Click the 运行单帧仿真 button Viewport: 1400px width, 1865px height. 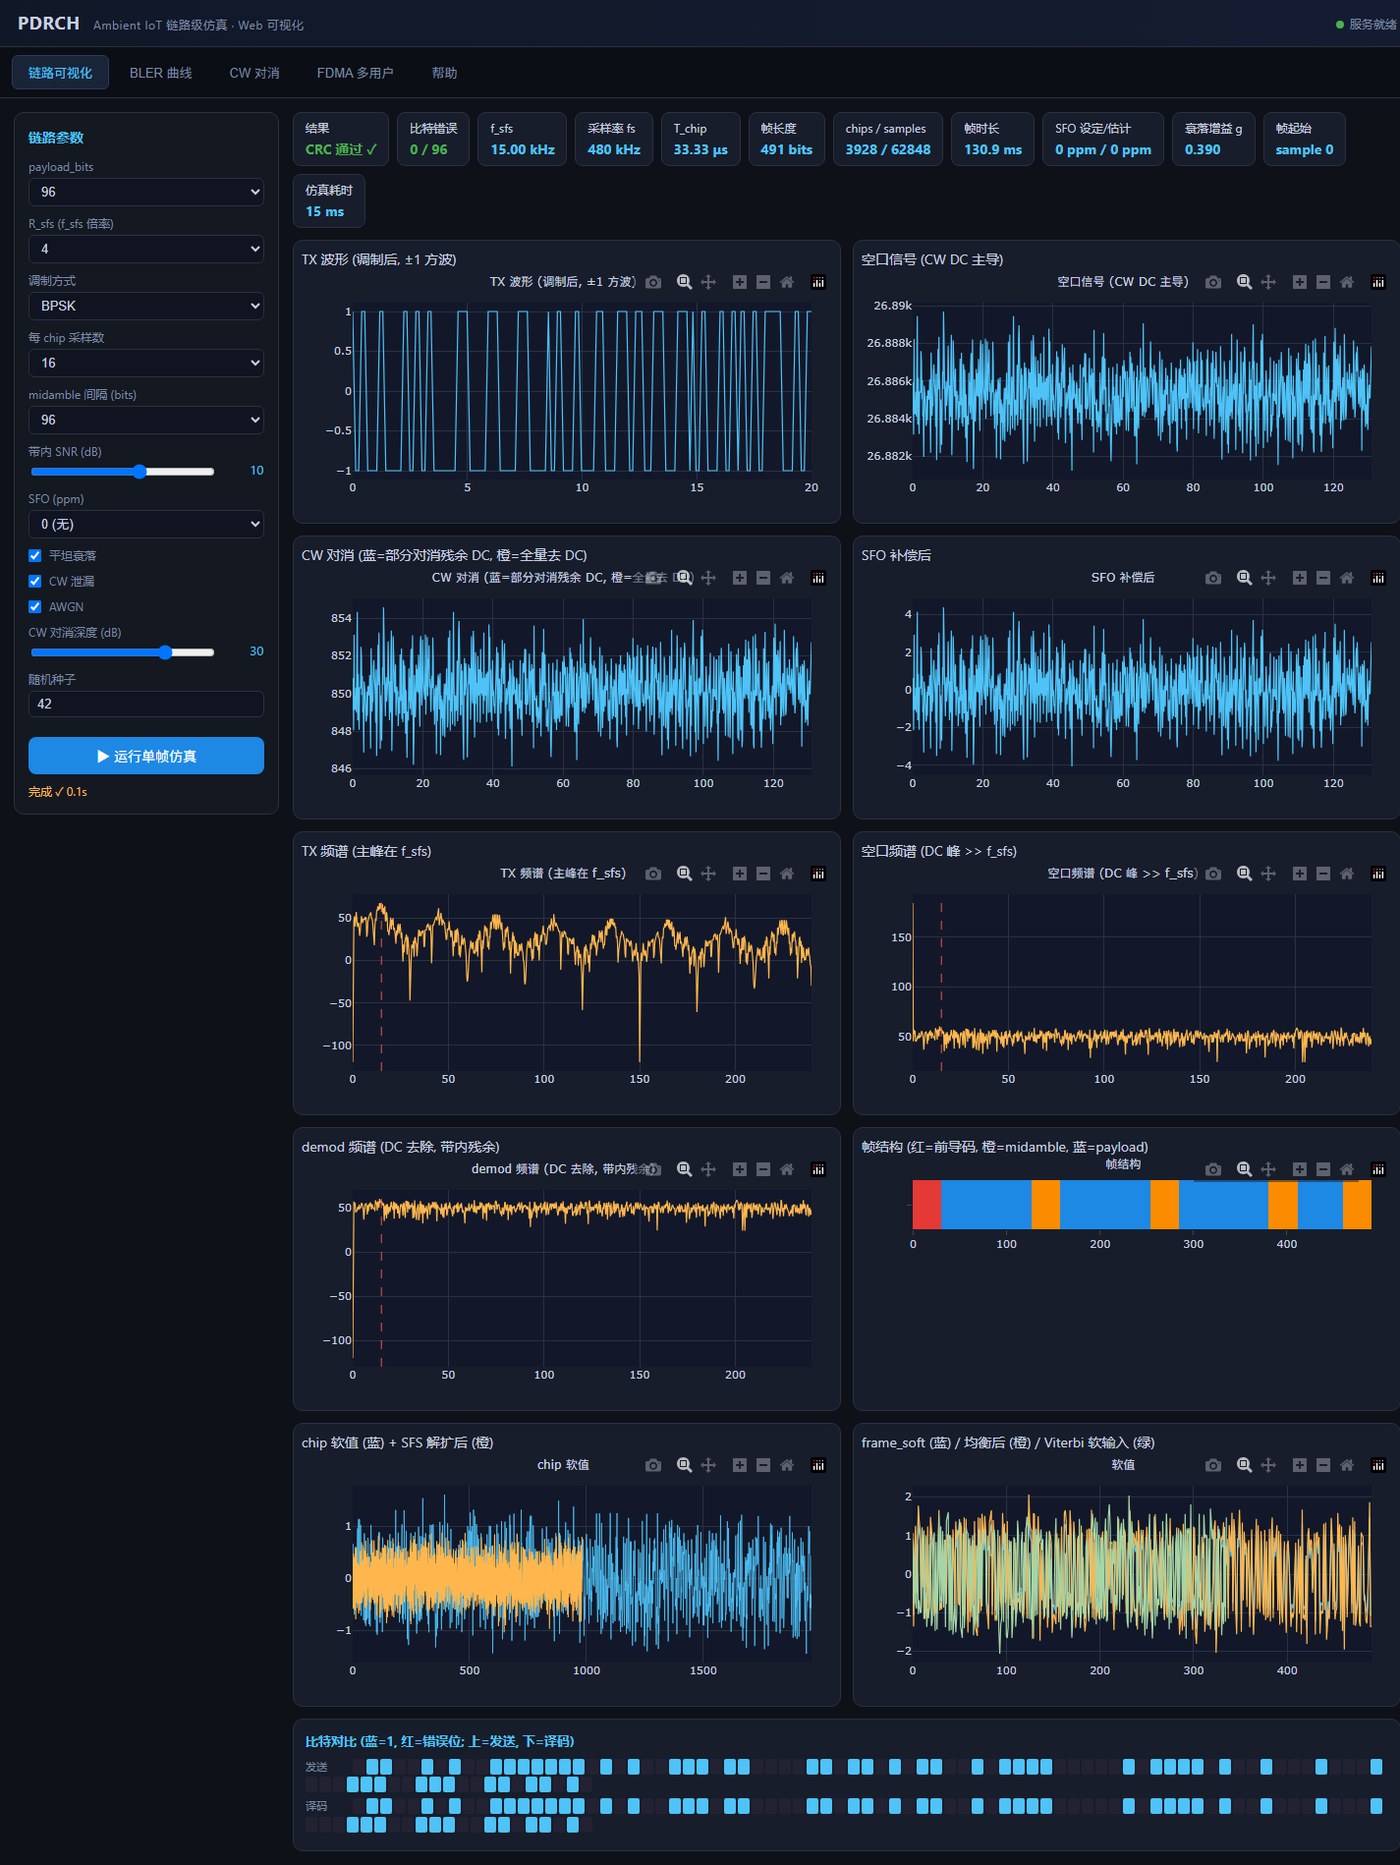tap(146, 756)
